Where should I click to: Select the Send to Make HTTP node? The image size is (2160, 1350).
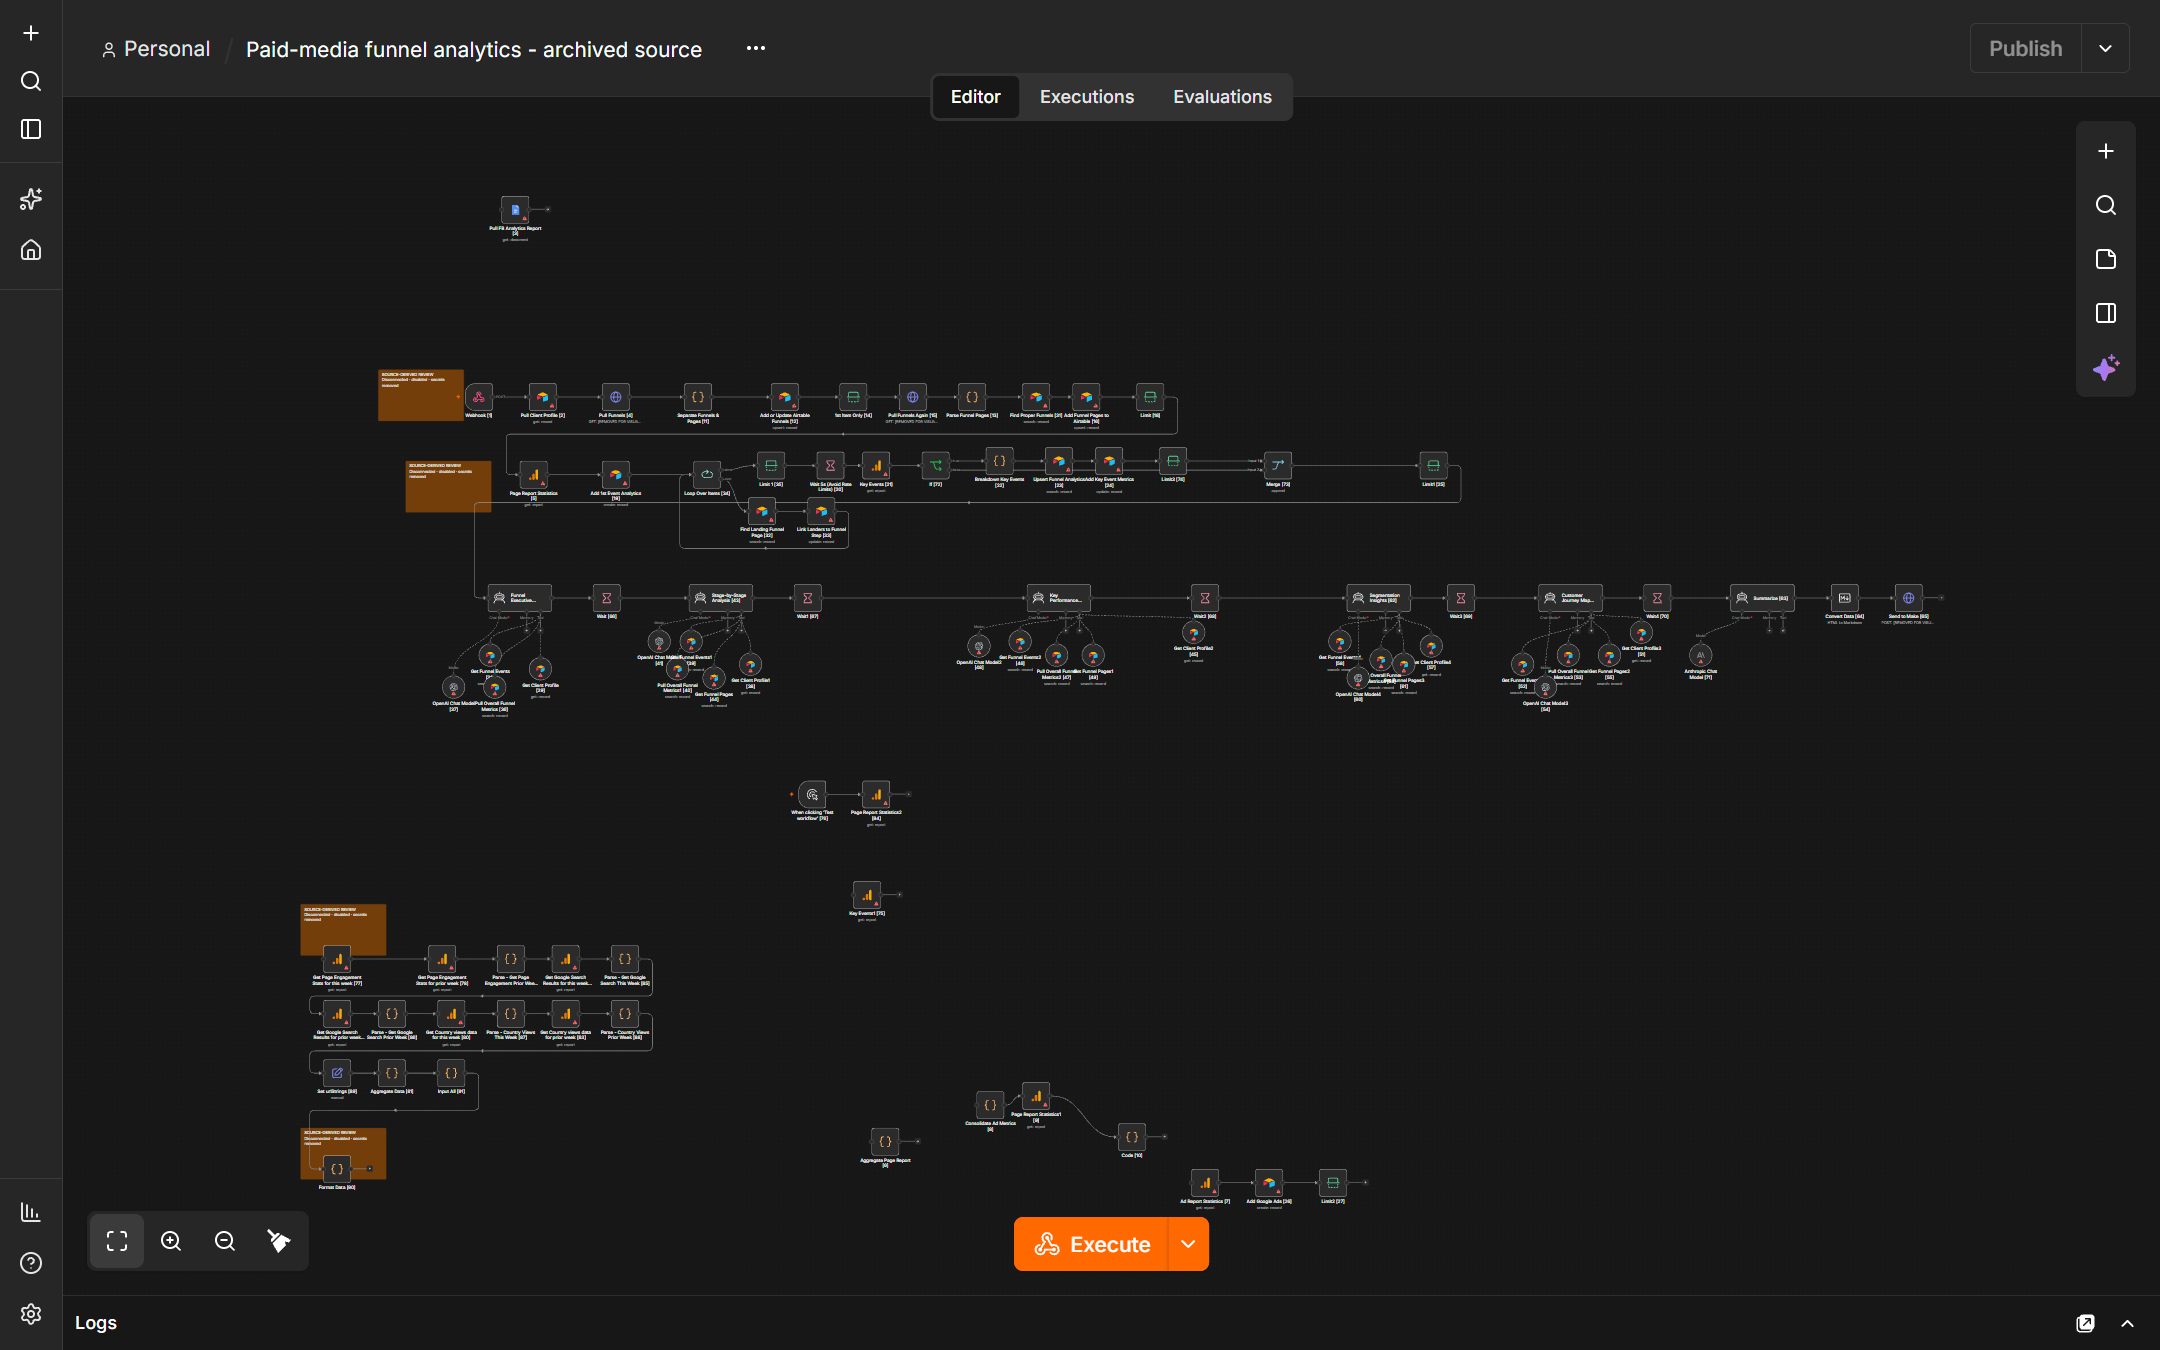1908,598
